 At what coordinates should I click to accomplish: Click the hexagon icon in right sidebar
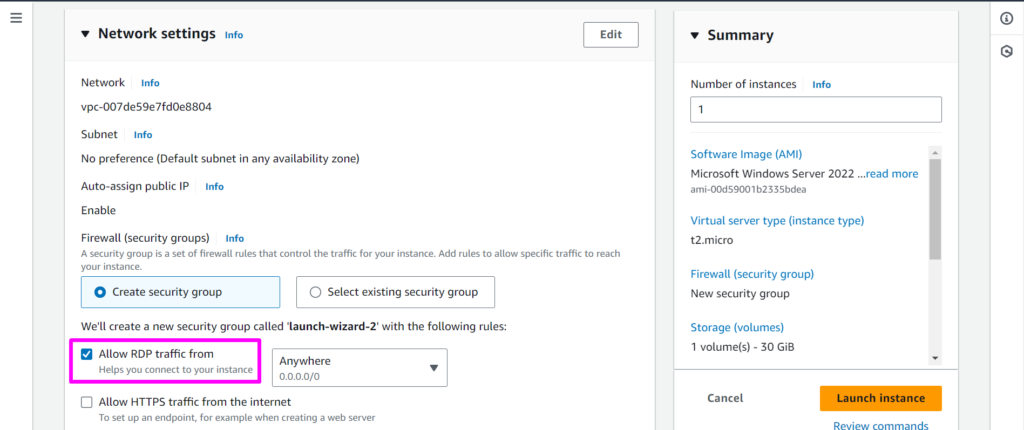pos(1006,51)
